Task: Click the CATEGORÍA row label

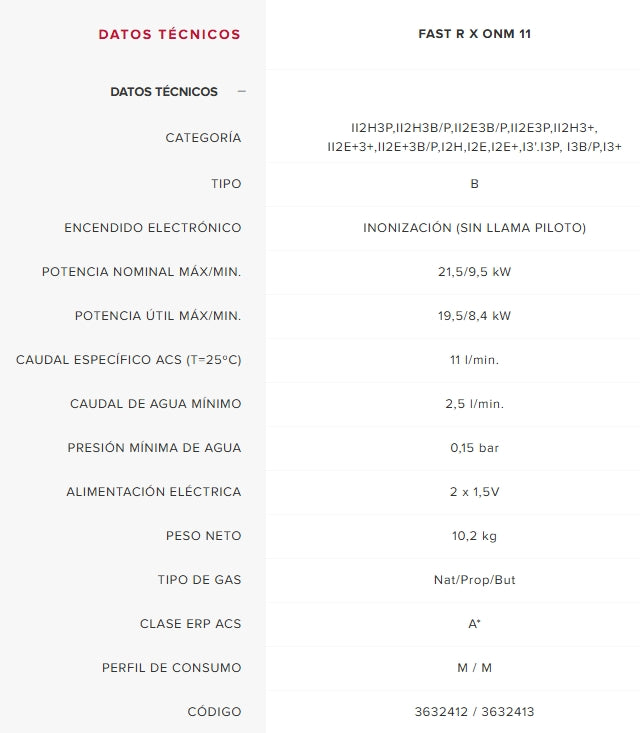Action: pyautogui.click(x=203, y=138)
